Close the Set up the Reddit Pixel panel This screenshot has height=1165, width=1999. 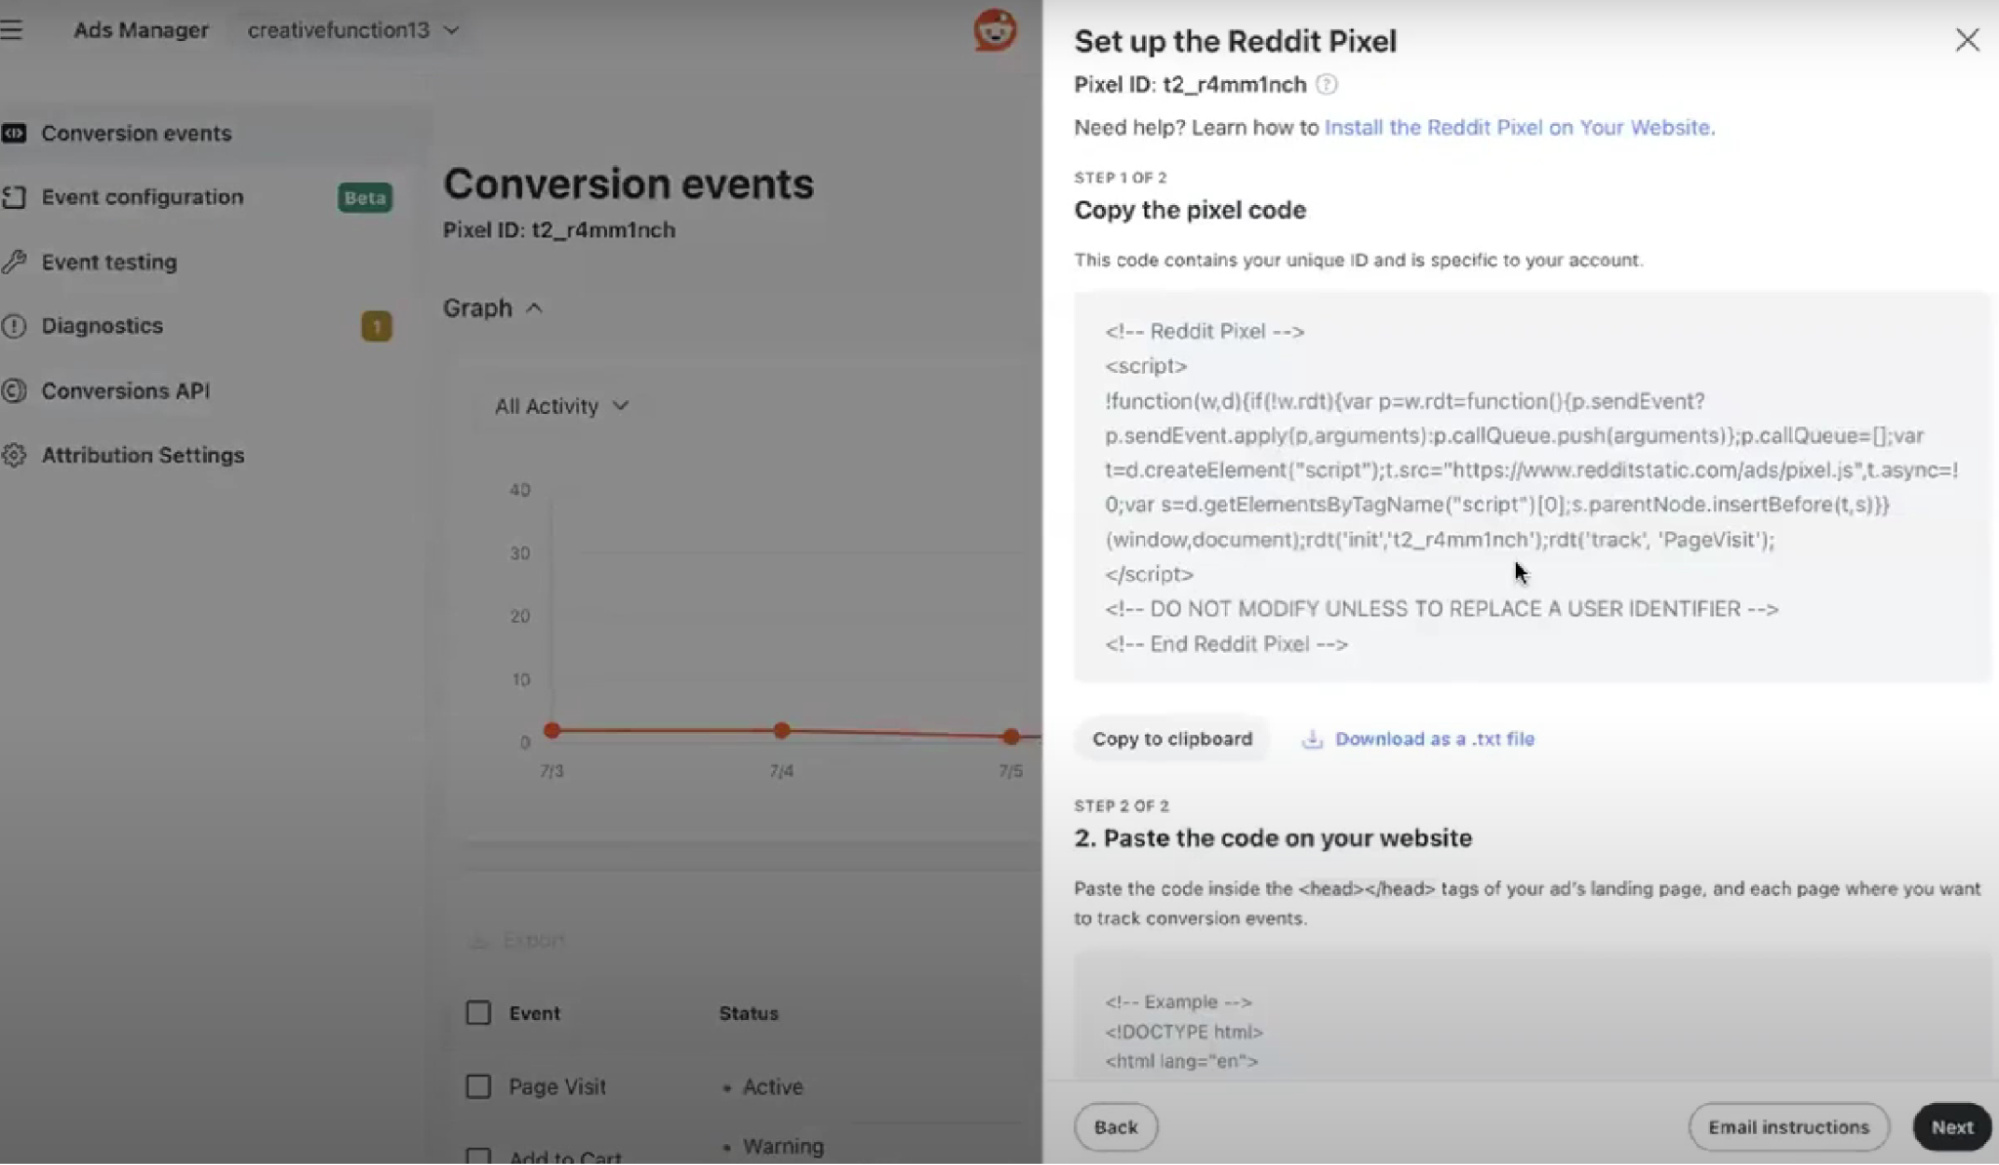[x=1966, y=40]
